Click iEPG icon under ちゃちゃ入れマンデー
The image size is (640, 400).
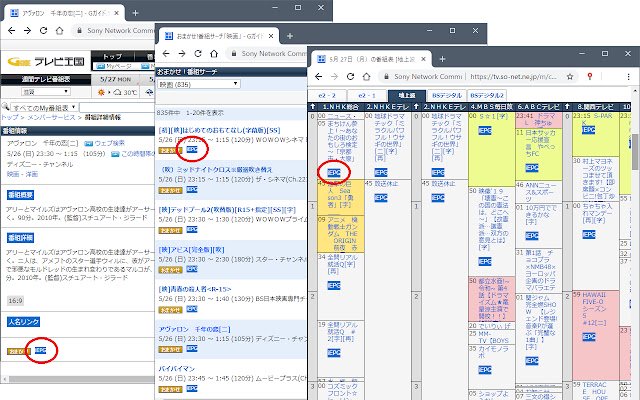click(x=589, y=235)
